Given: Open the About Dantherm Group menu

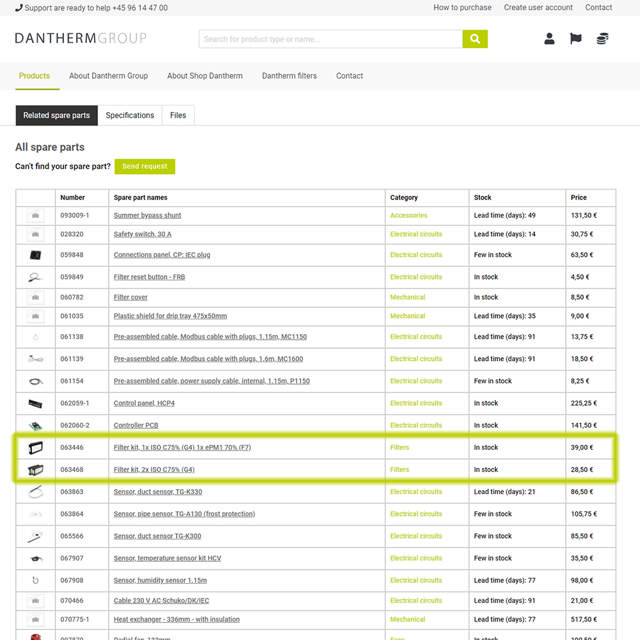Looking at the screenshot, I should 108,76.
